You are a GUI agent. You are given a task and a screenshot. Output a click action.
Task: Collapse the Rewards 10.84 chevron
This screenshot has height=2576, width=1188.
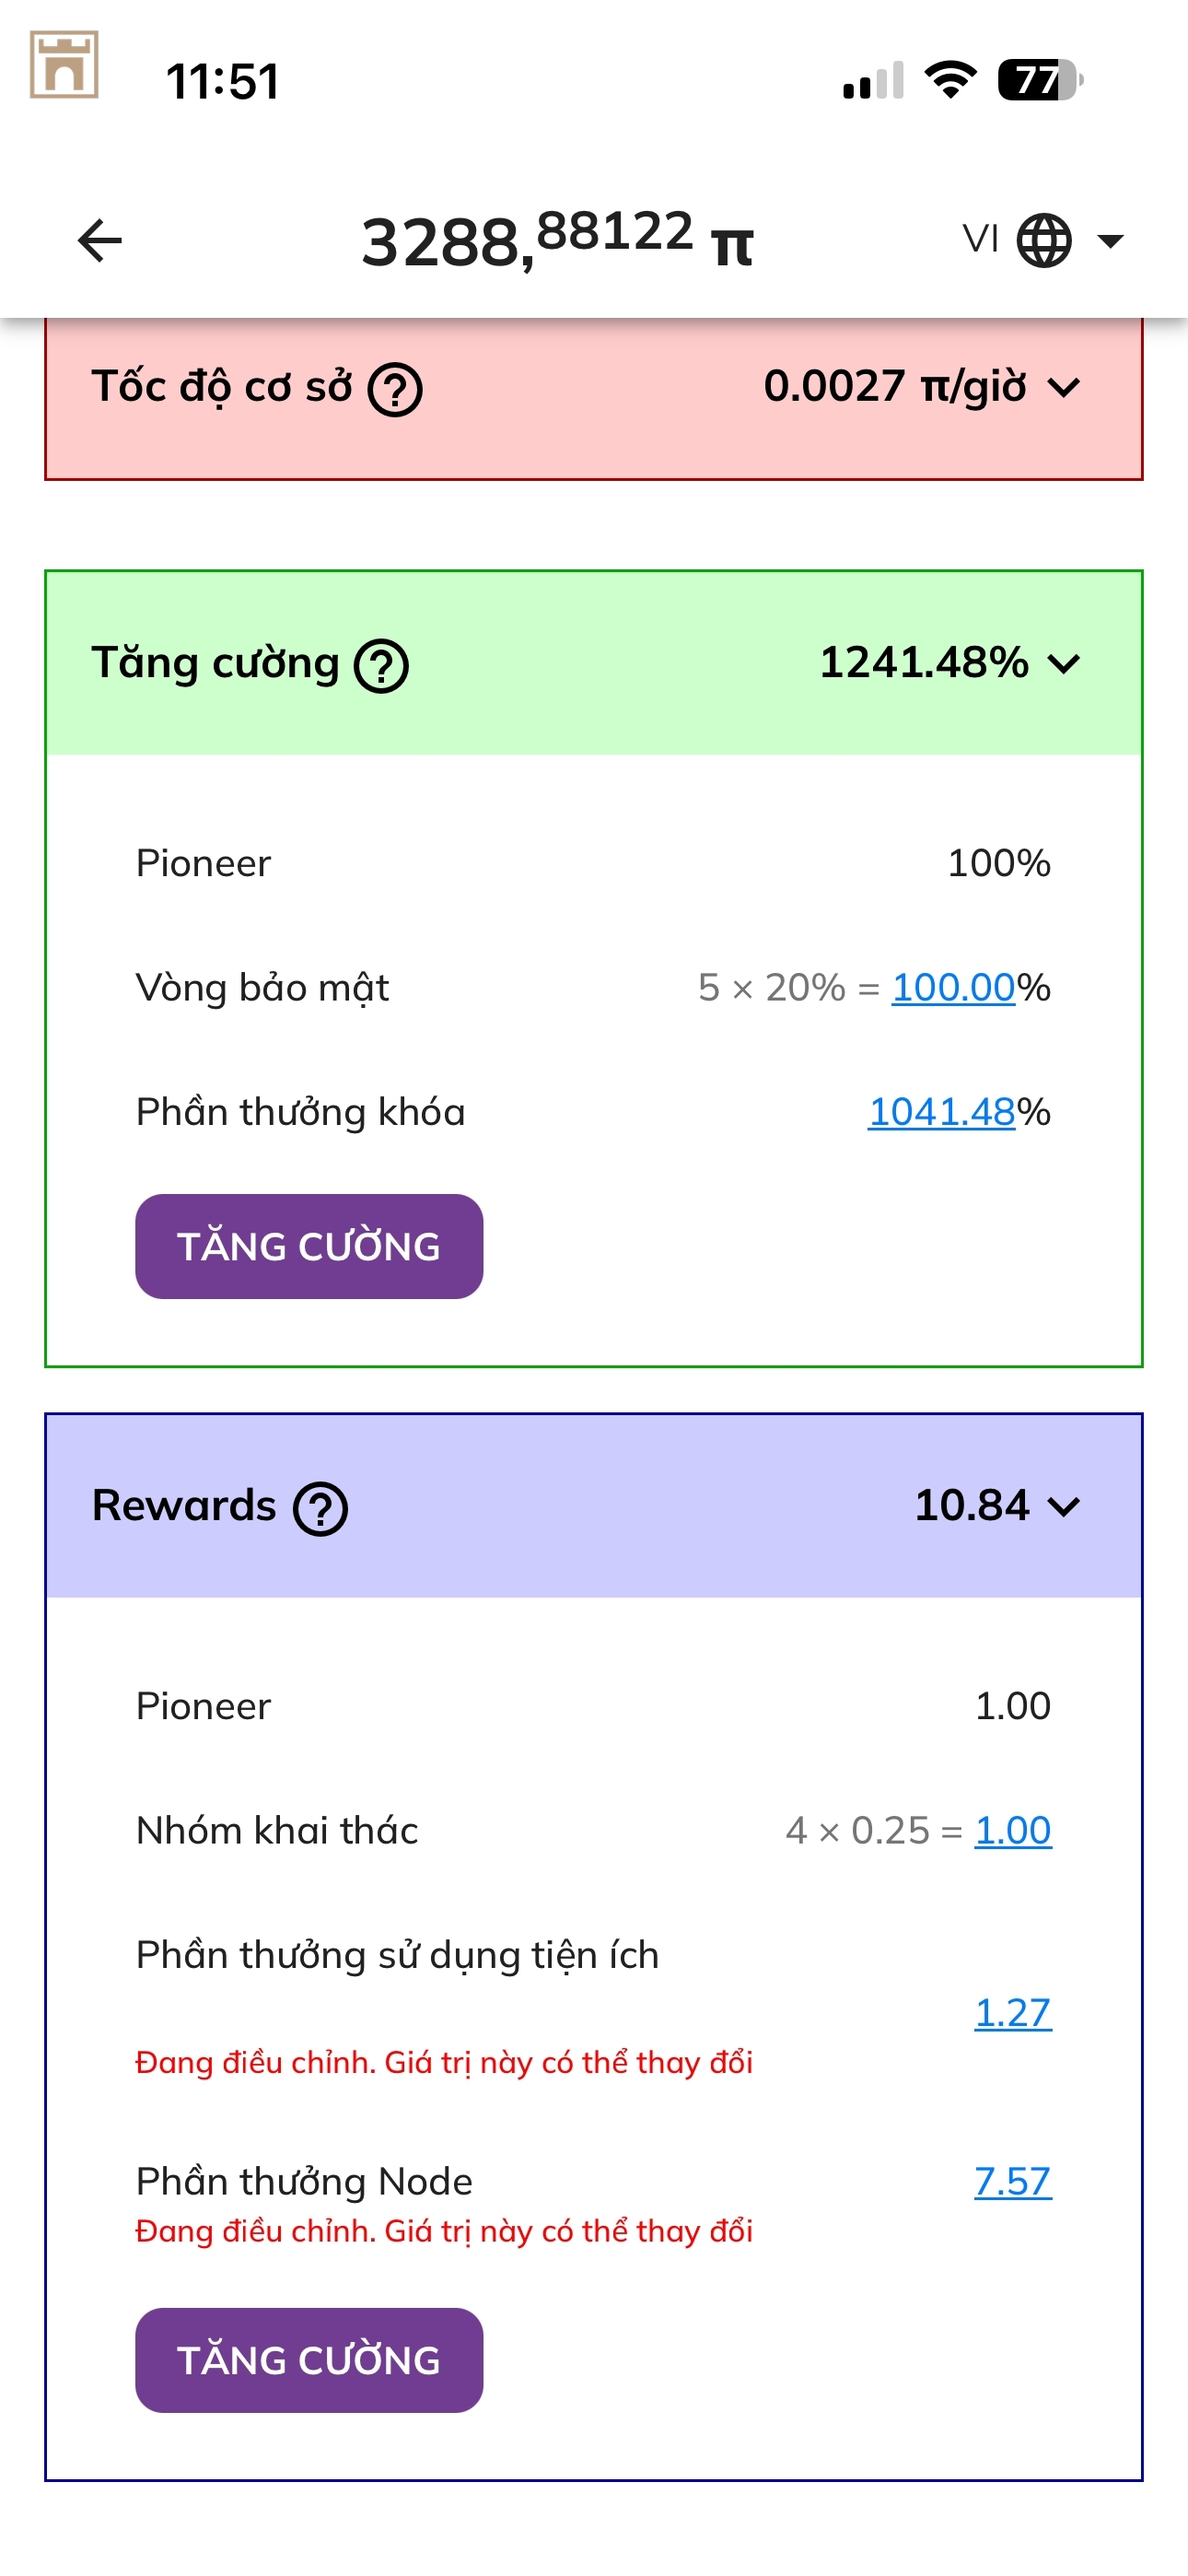pos(1065,1506)
